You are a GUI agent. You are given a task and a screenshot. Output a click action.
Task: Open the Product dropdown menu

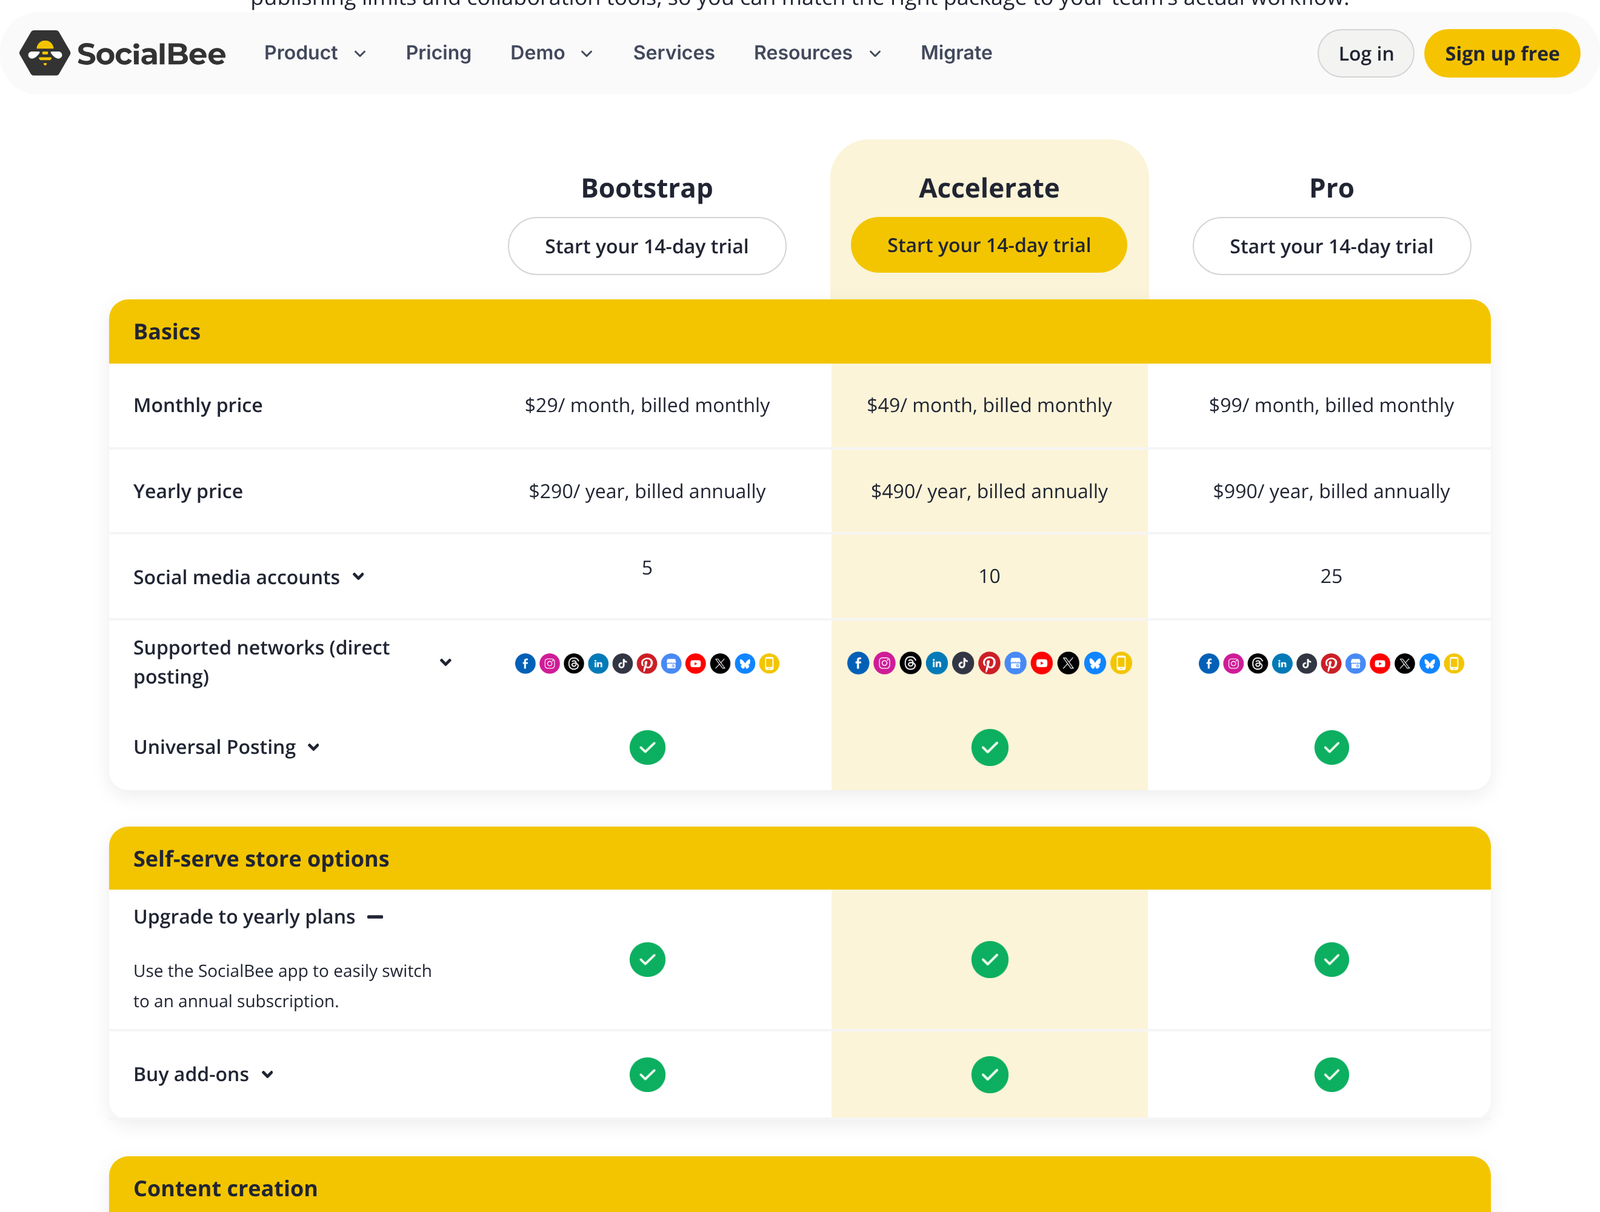pyautogui.click(x=315, y=53)
